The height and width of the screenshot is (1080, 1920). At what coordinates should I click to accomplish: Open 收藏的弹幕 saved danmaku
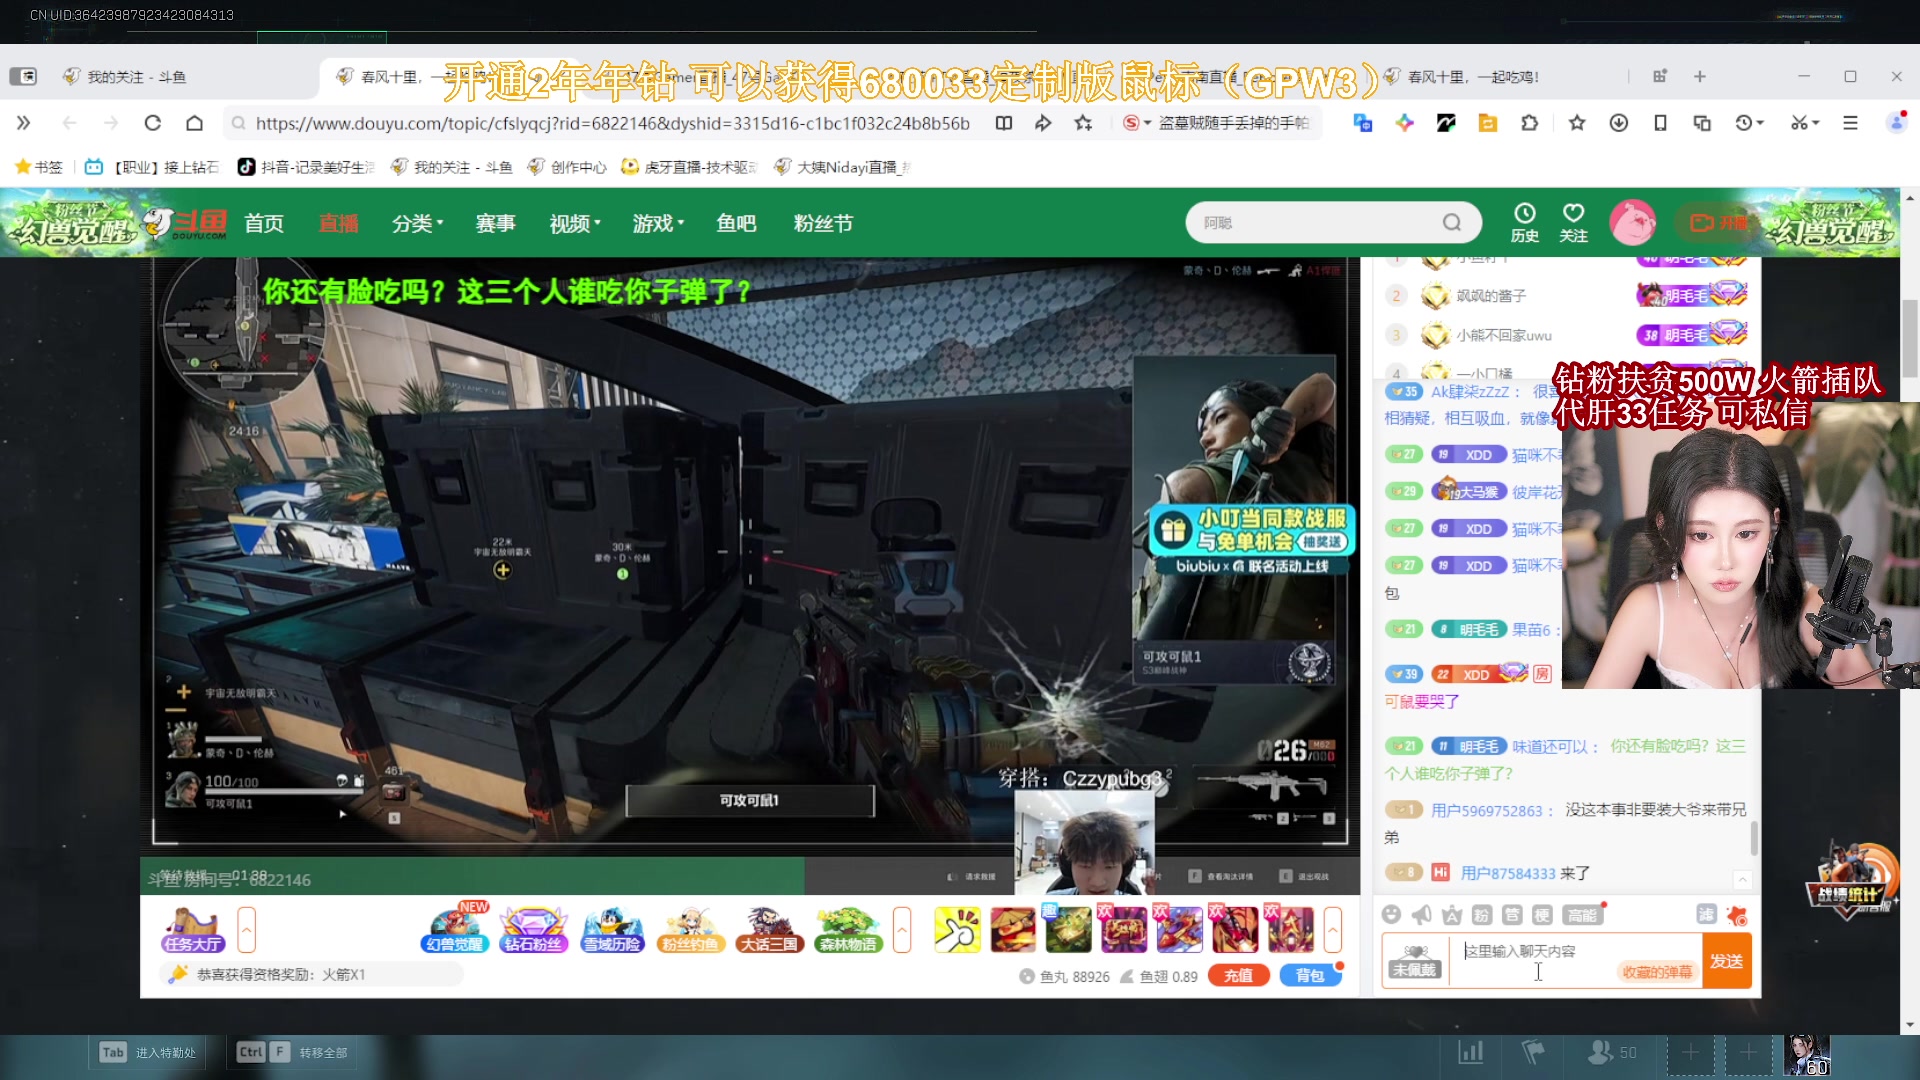(x=1657, y=972)
